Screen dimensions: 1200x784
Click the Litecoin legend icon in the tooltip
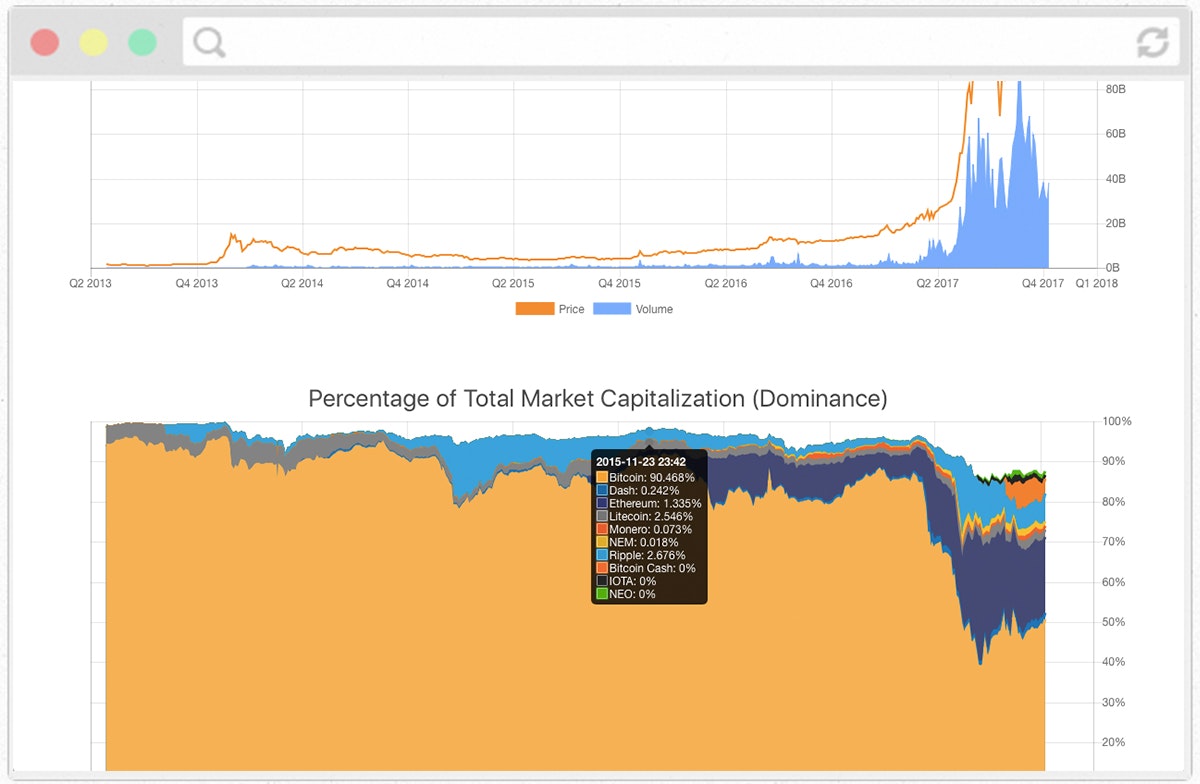click(x=601, y=515)
